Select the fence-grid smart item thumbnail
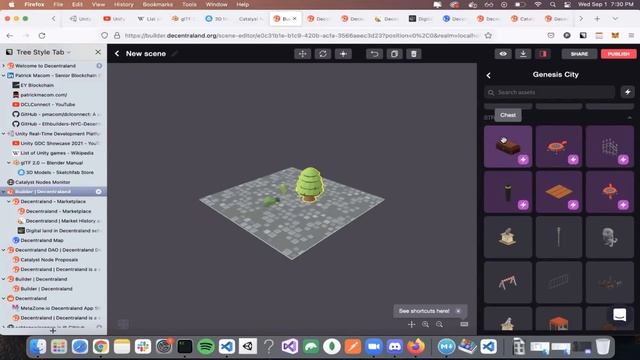Screen dimensions: 640x360 (x=609, y=146)
